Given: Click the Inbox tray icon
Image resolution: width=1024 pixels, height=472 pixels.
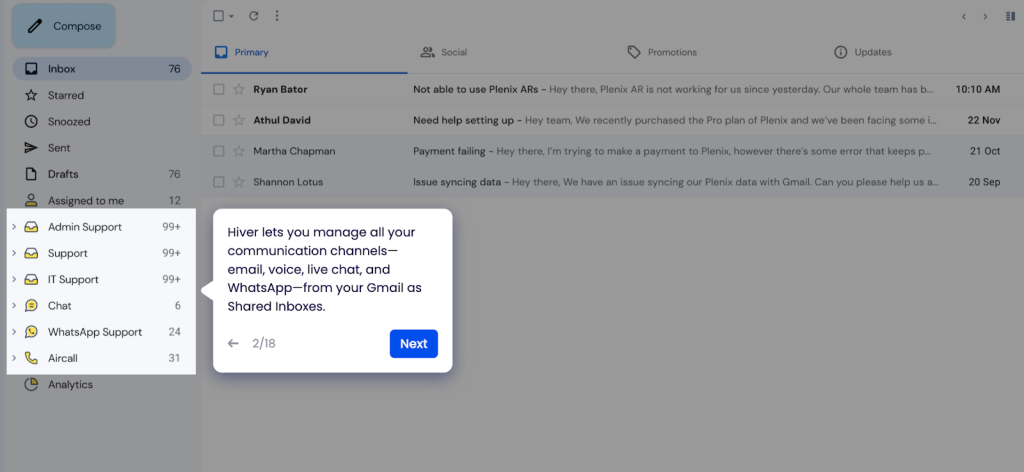Looking at the screenshot, I should click(x=31, y=69).
